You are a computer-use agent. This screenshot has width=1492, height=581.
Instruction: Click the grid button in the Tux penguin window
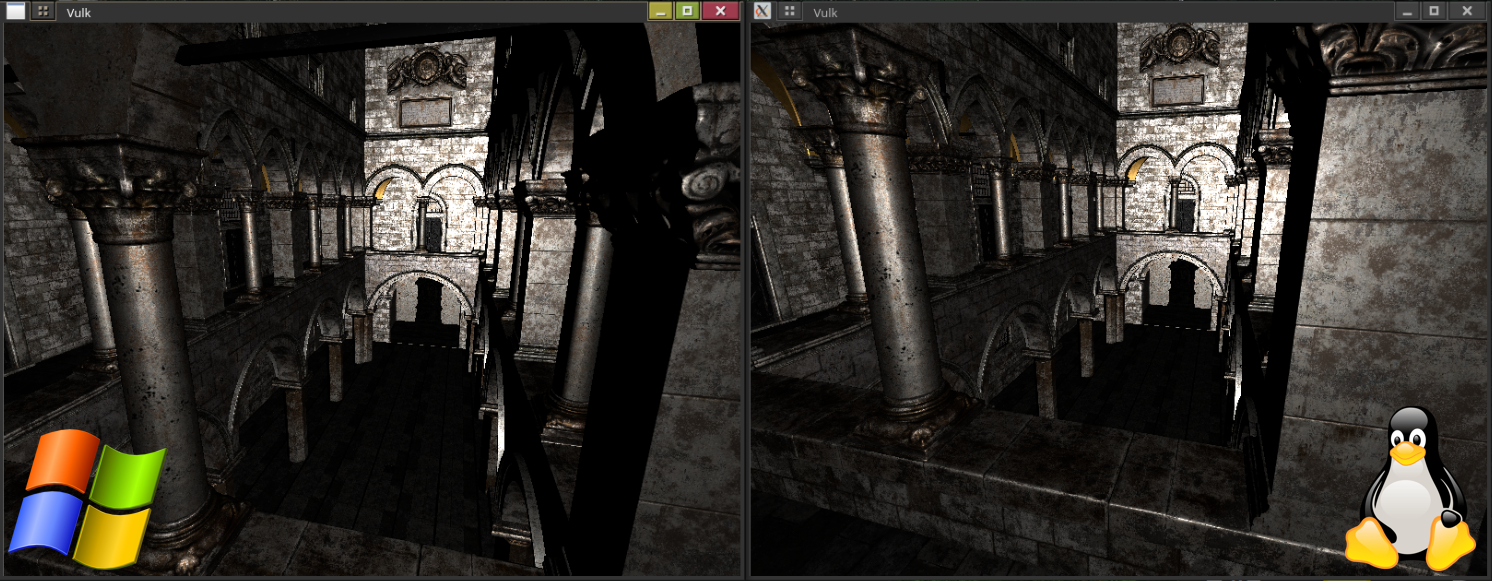pos(790,11)
